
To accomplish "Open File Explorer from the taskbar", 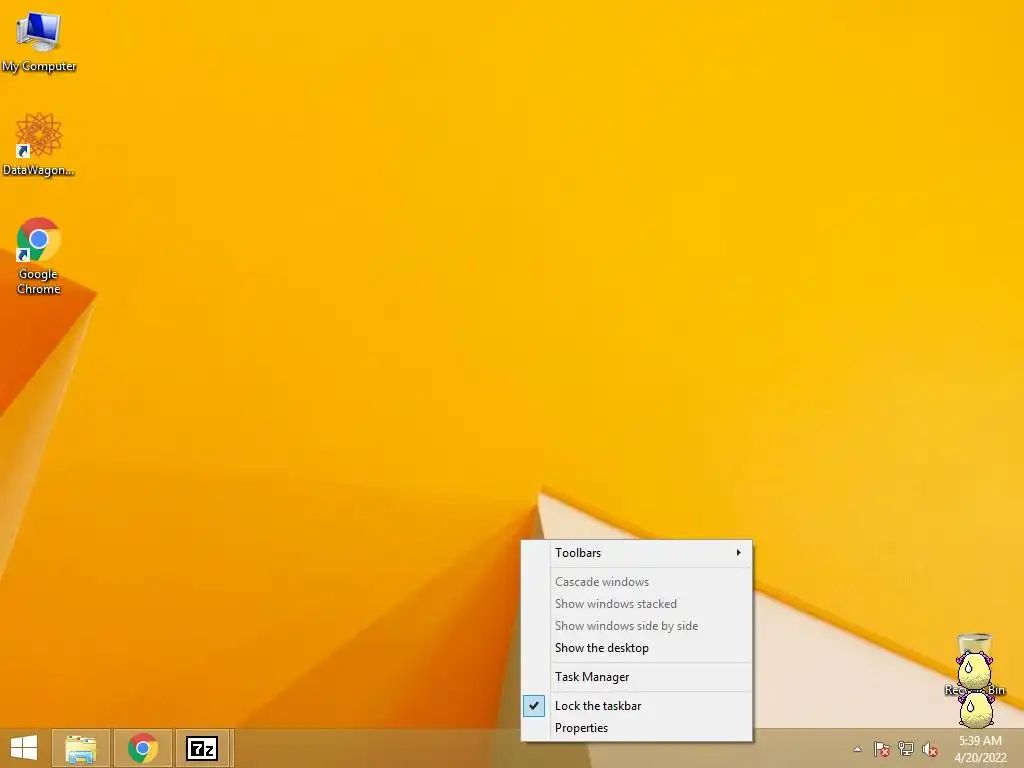I will [x=81, y=748].
